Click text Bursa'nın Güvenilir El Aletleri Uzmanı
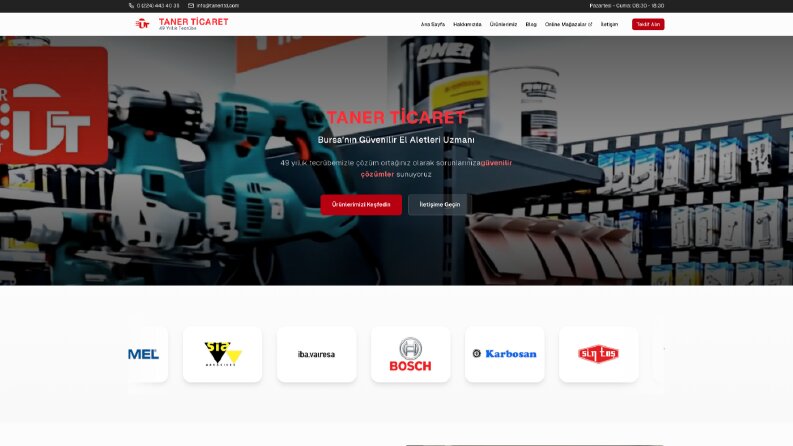The width and height of the screenshot is (793, 446). tap(396, 140)
